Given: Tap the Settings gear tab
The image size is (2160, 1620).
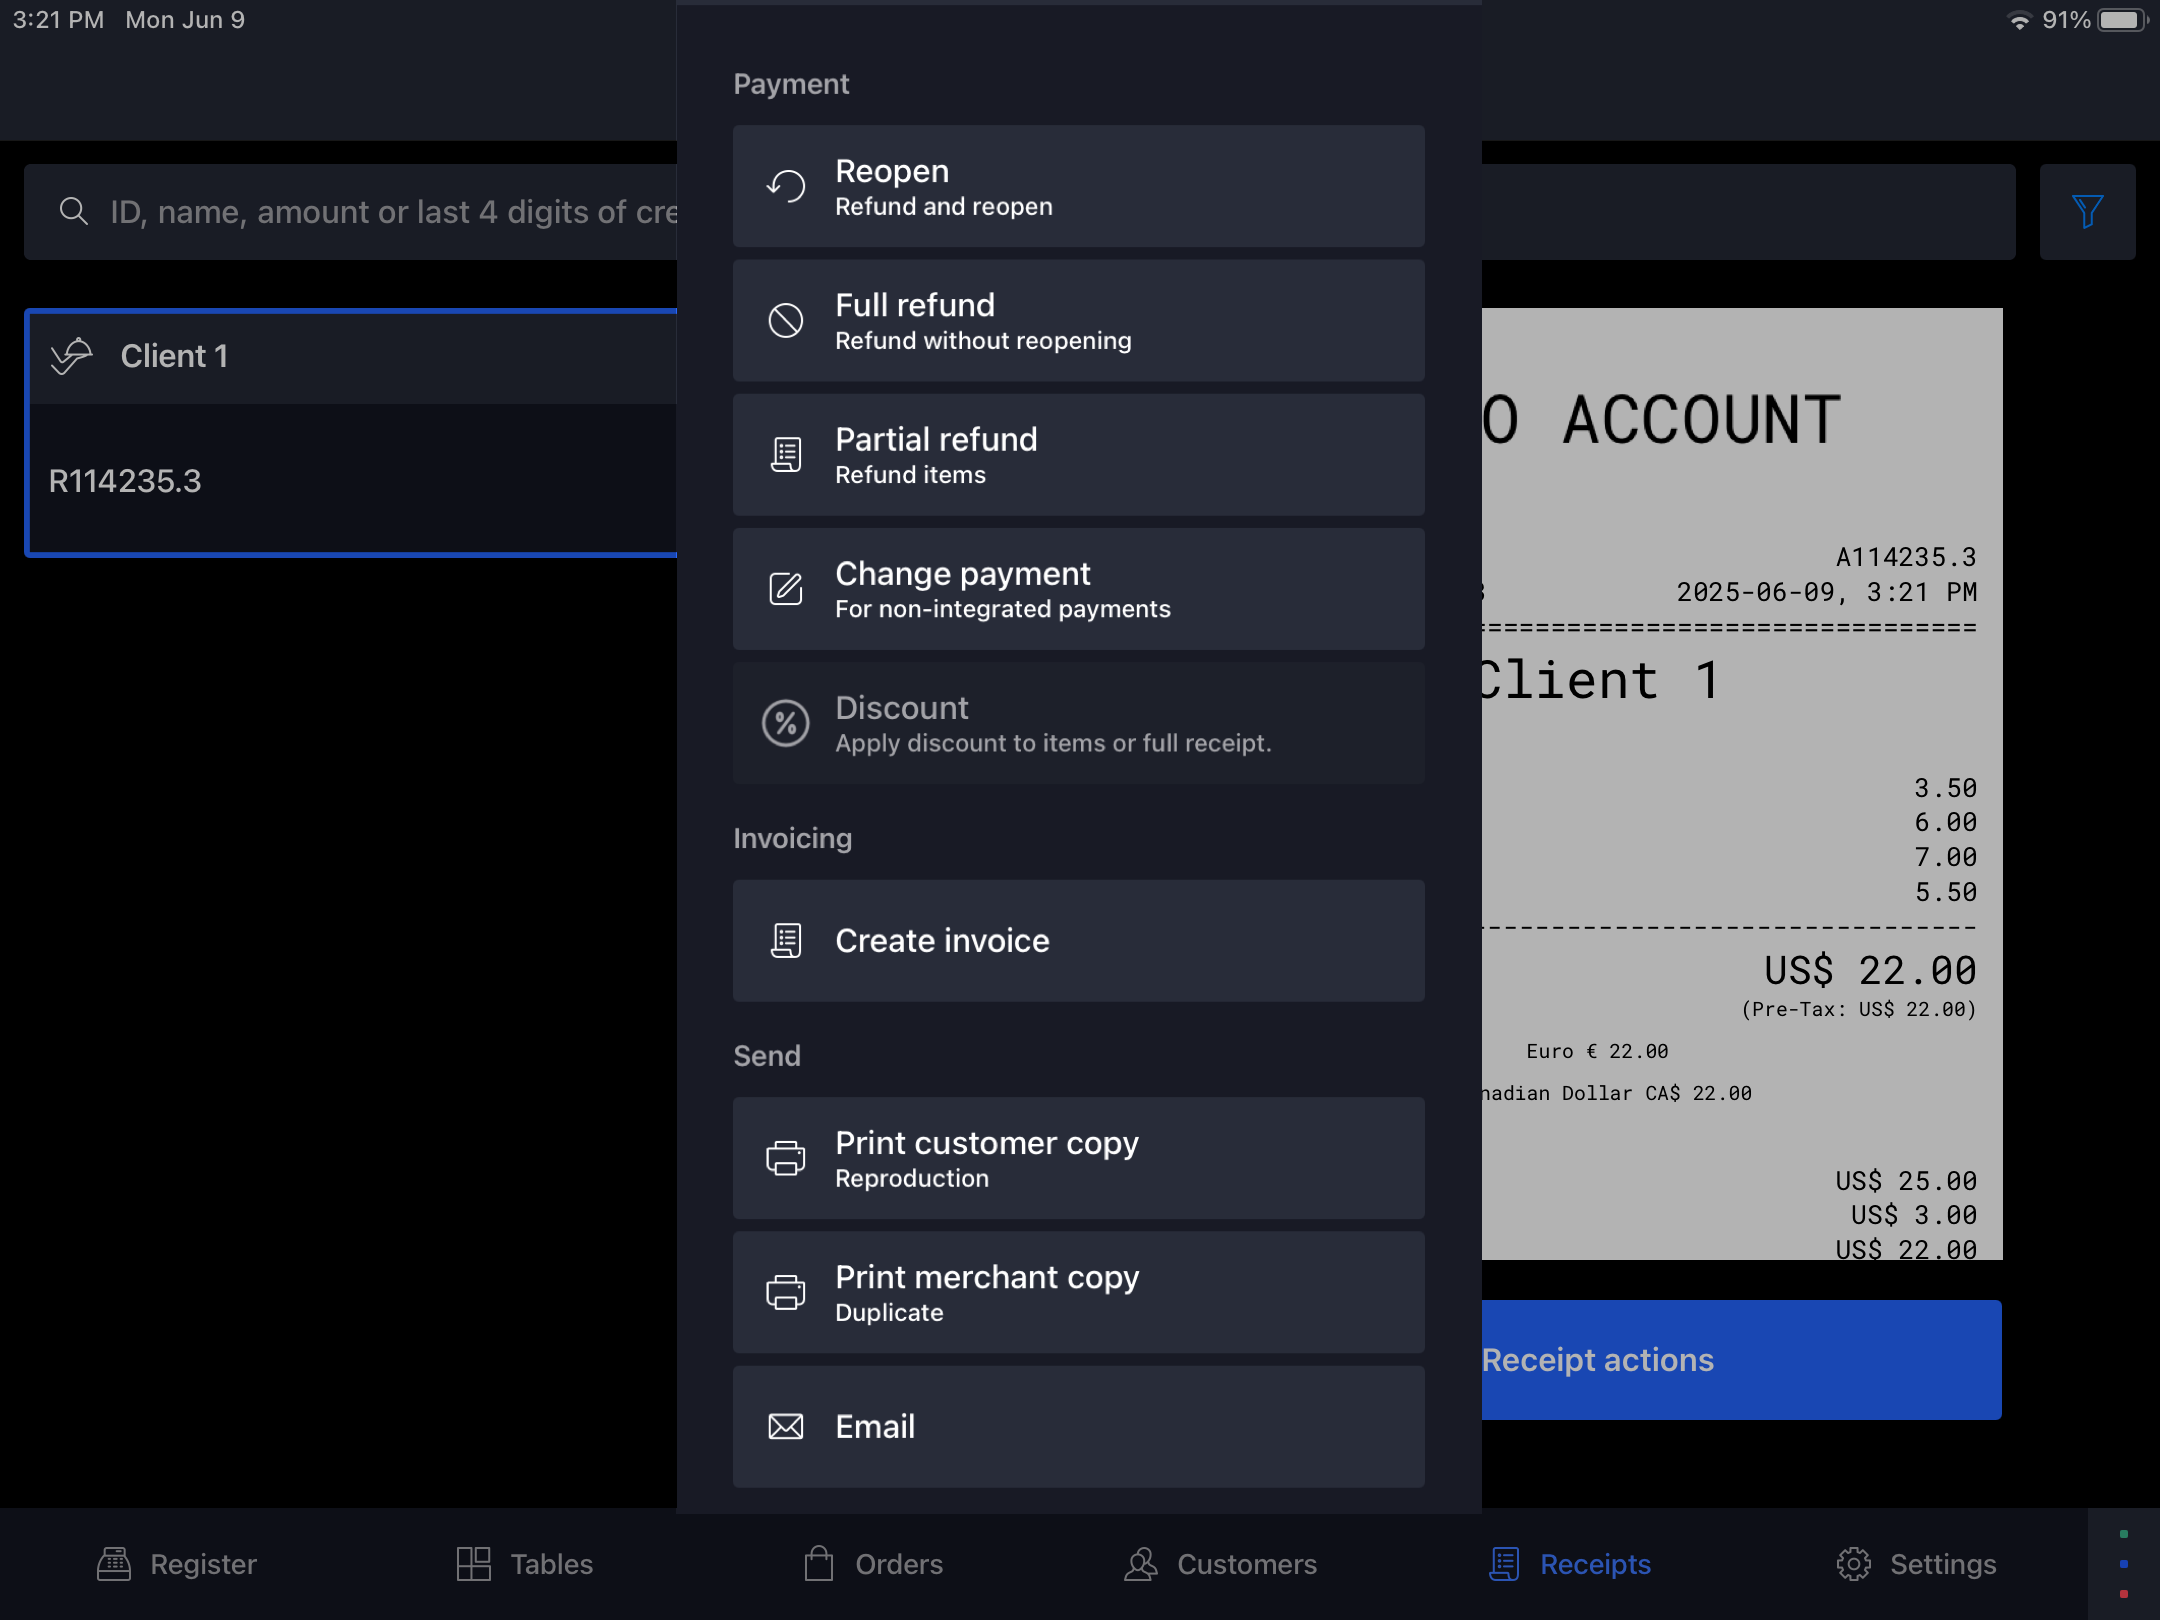Looking at the screenshot, I should 1916,1564.
